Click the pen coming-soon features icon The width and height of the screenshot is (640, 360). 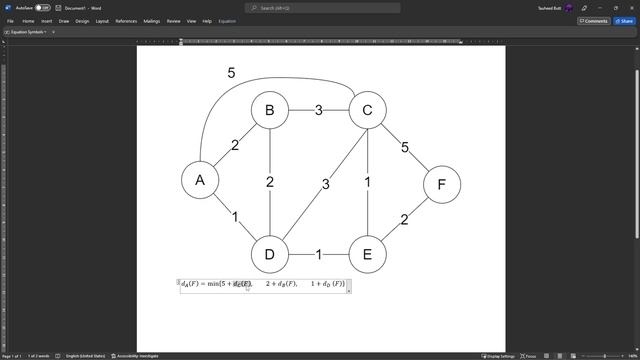coord(584,8)
